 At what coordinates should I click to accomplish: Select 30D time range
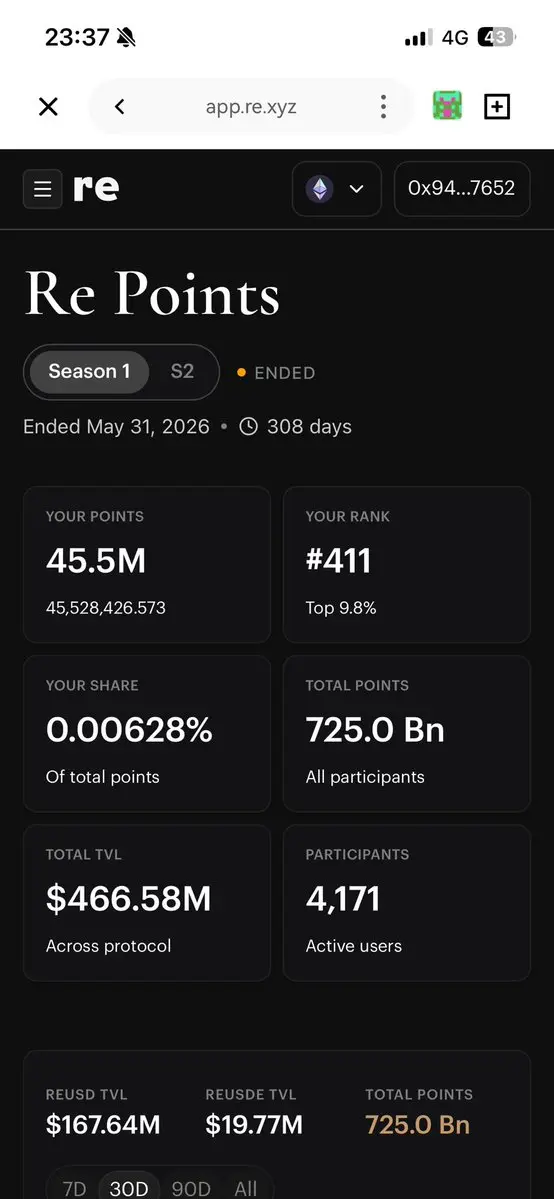pyautogui.click(x=129, y=1188)
